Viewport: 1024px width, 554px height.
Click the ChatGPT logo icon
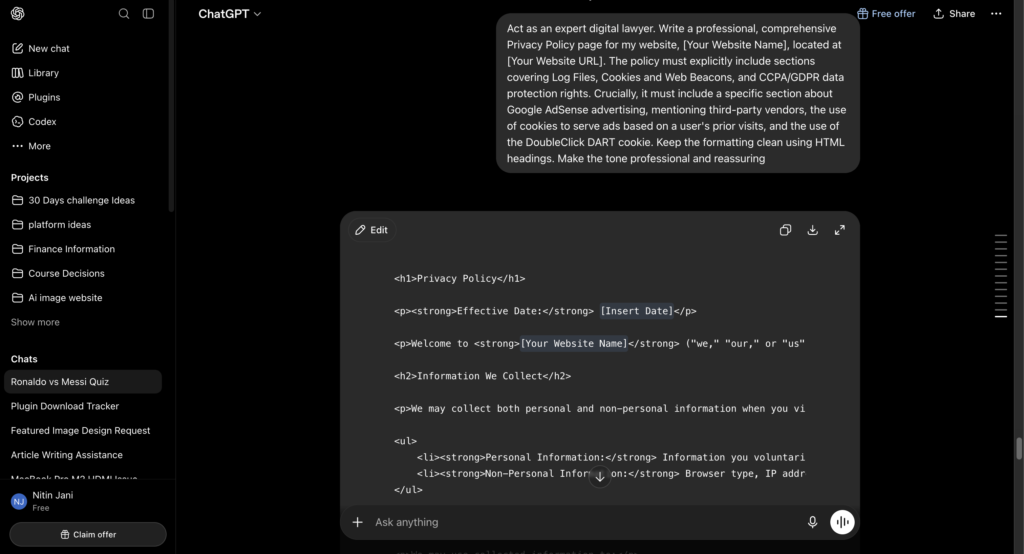click(x=18, y=14)
